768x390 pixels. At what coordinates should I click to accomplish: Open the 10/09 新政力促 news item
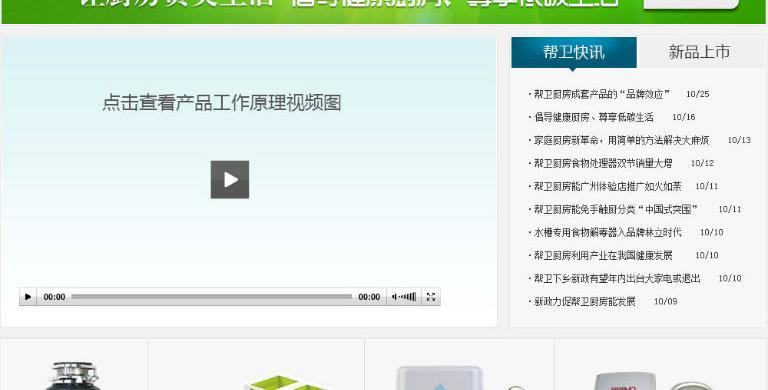click(584, 301)
